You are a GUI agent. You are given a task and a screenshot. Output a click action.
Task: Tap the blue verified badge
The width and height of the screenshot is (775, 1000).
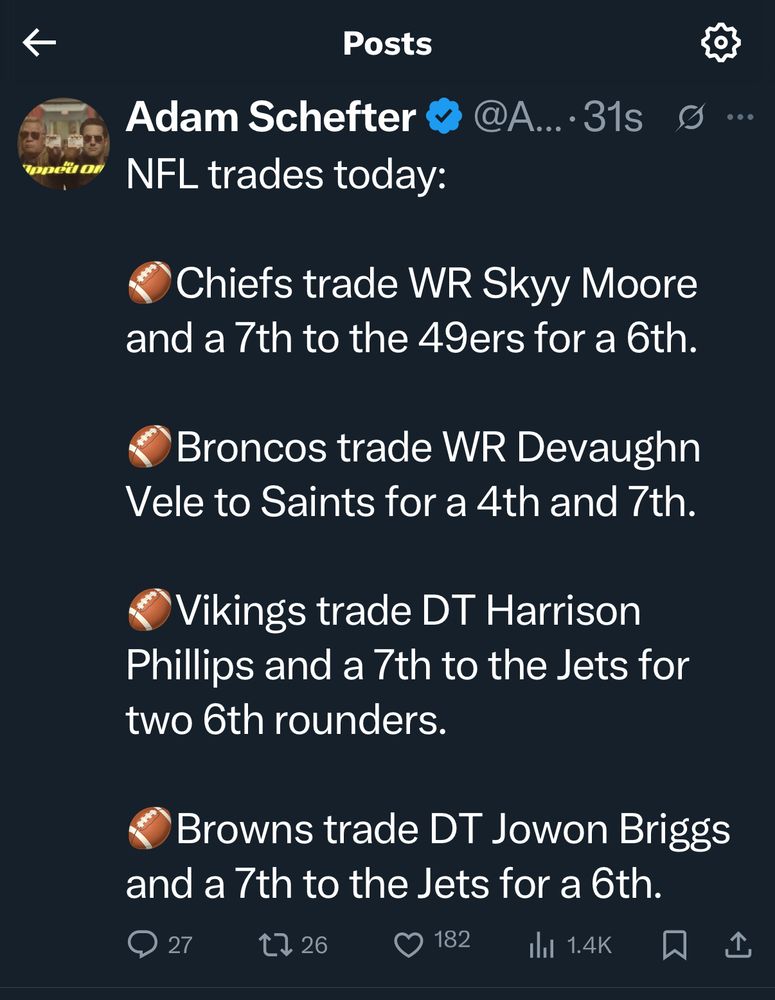tap(444, 117)
